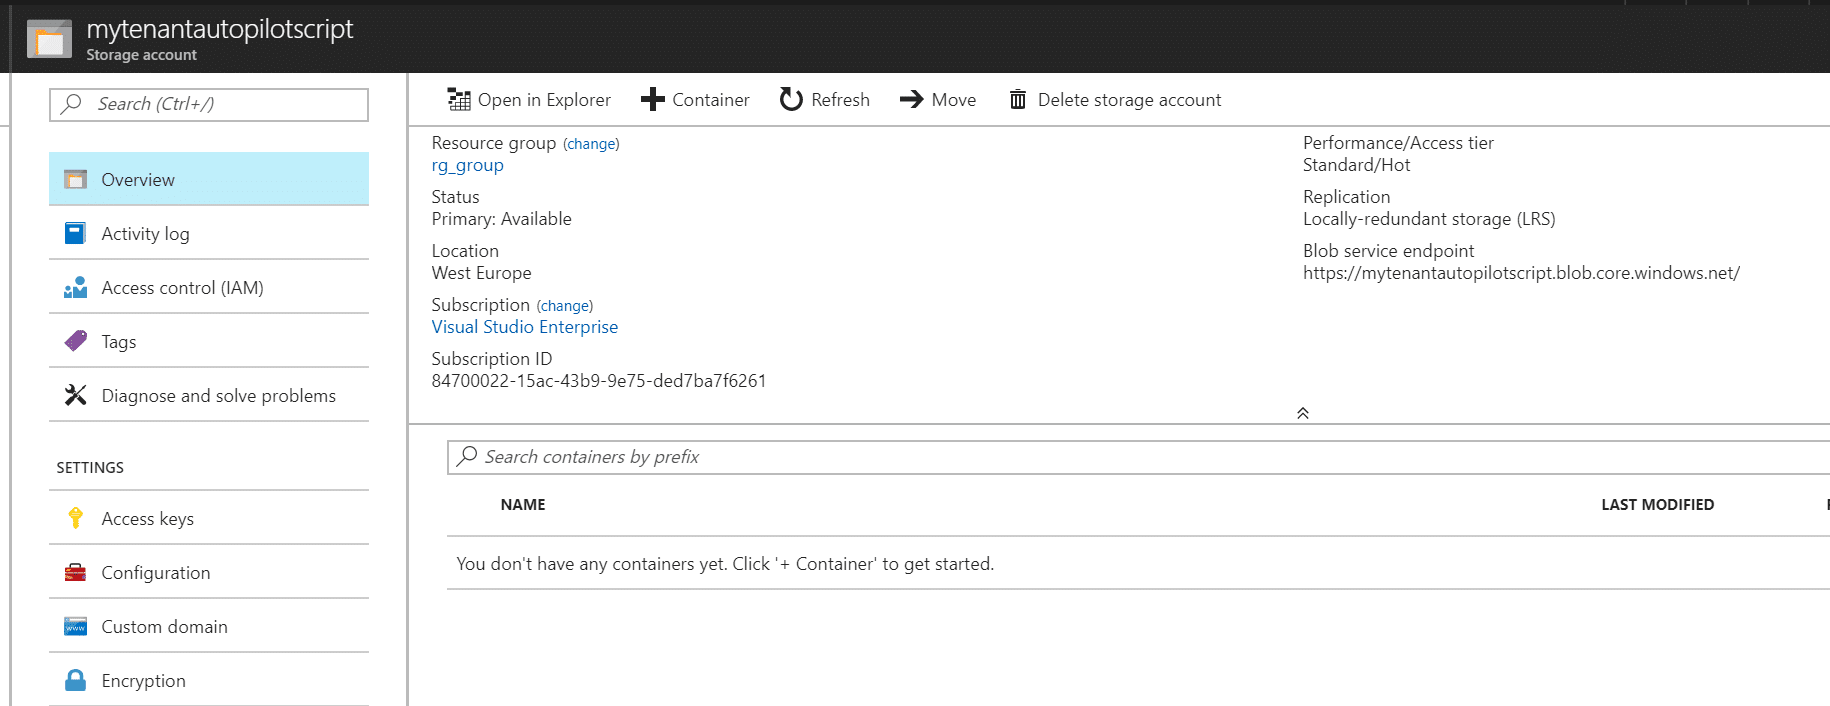The width and height of the screenshot is (1830, 706).
Task: Open the Overview menu item
Action: click(209, 179)
